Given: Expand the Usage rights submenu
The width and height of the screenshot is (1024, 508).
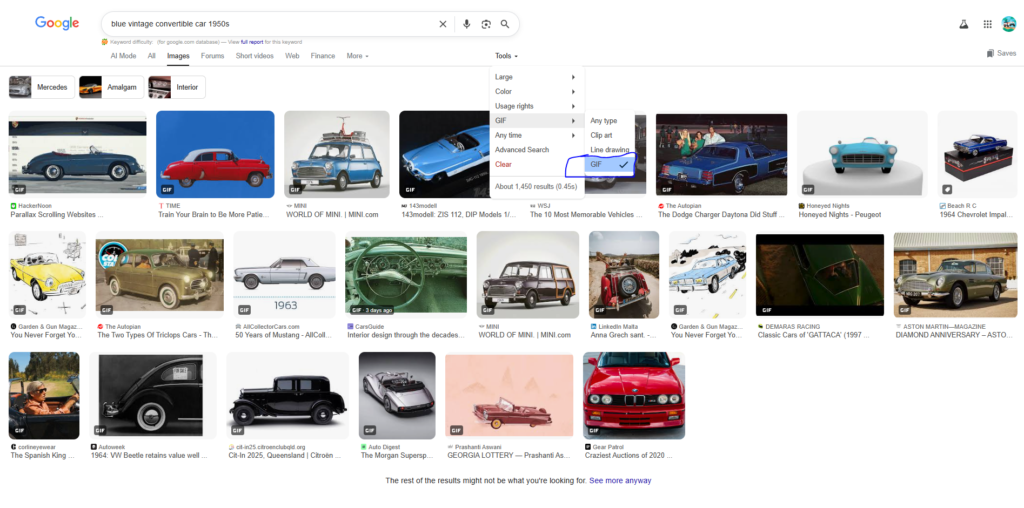Looking at the screenshot, I should click(537, 106).
